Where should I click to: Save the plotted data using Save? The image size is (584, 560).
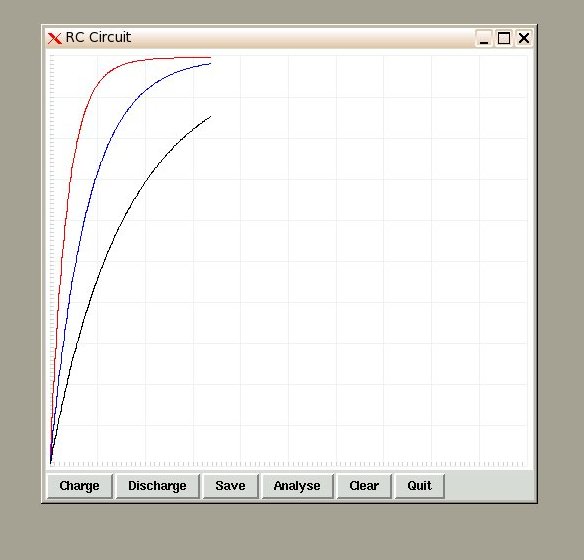point(230,486)
